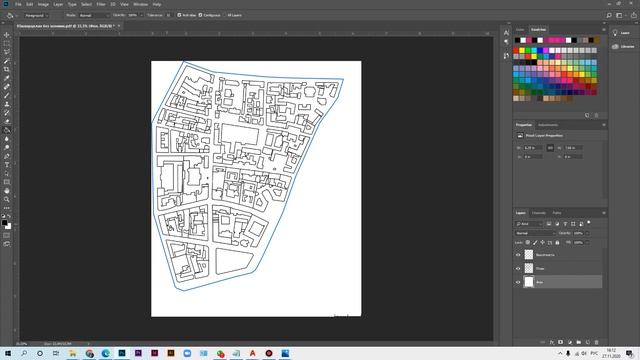Select the Brush tool
Image resolution: width=640 pixels, height=360 pixels.
click(x=7, y=96)
